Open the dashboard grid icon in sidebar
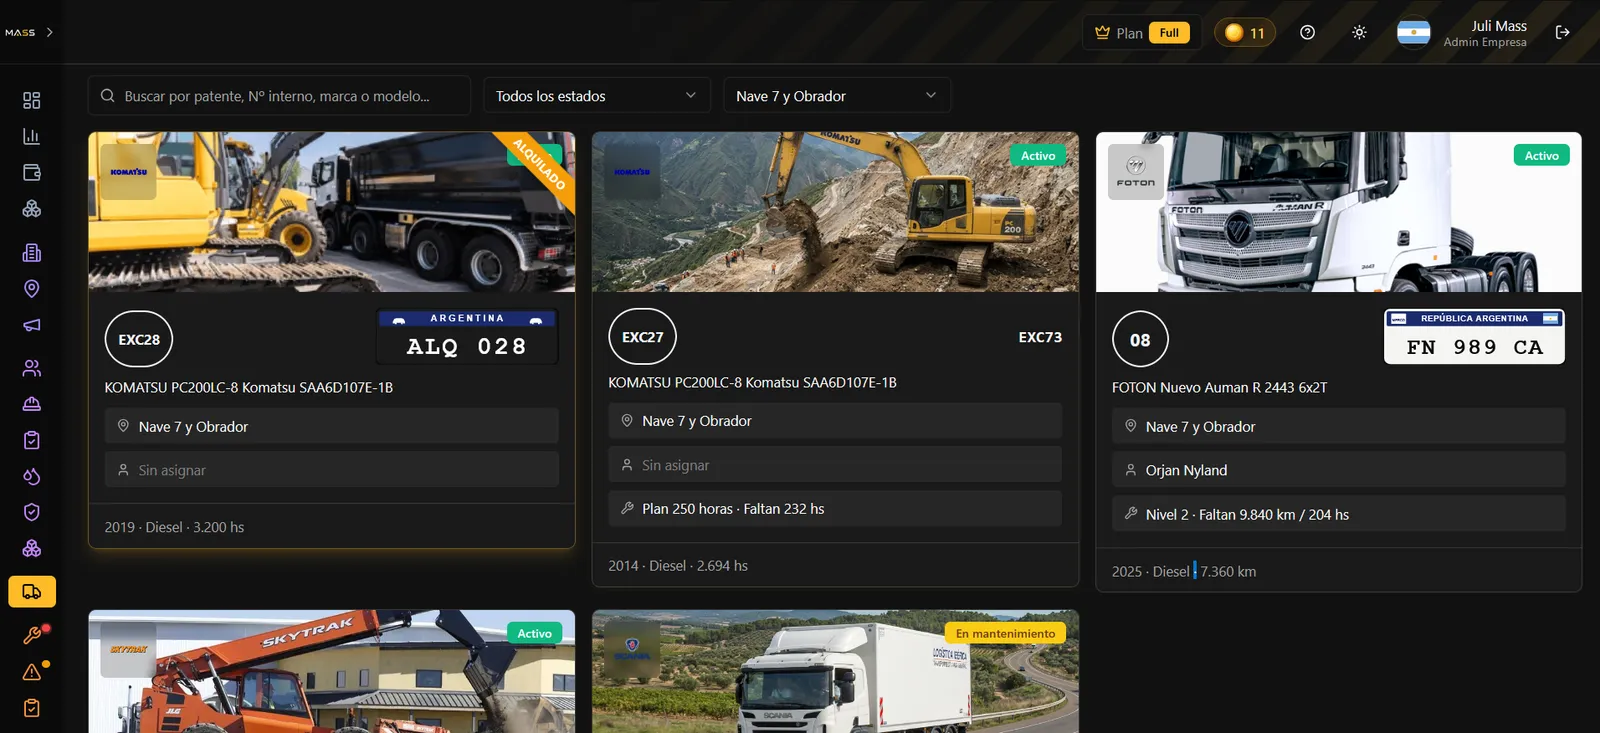Viewport: 1600px width, 733px height. click(x=32, y=100)
